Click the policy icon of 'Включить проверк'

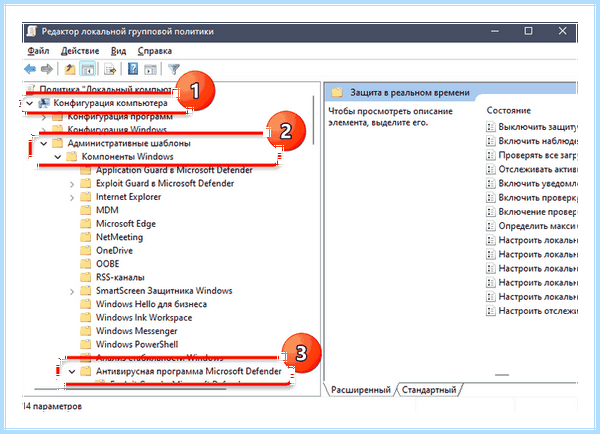[490, 197]
